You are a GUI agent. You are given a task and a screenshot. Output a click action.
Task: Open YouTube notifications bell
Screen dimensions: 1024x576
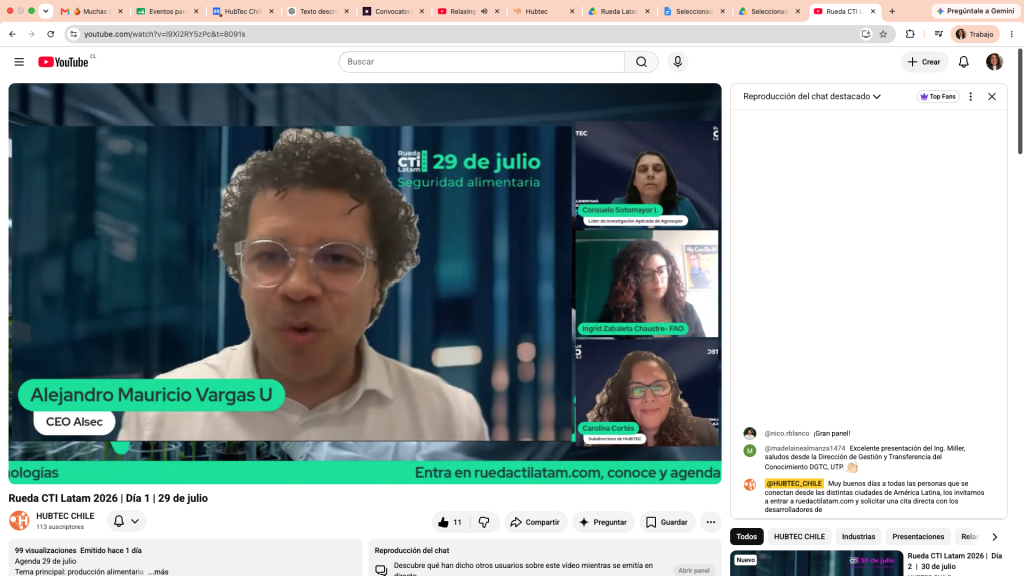pos(963,62)
